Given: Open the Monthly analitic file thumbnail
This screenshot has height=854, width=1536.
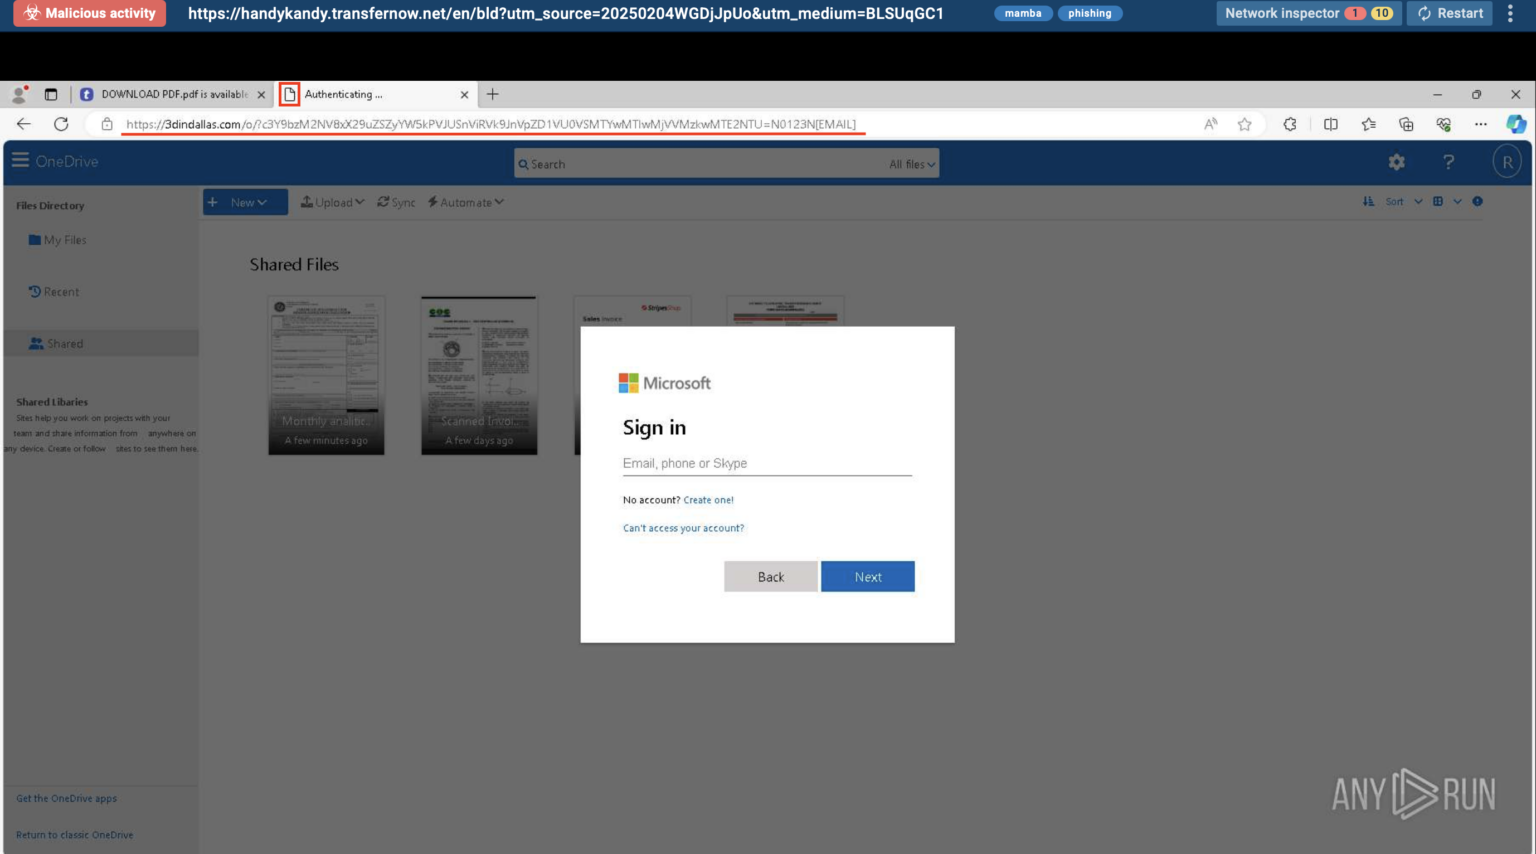Looking at the screenshot, I should (326, 375).
